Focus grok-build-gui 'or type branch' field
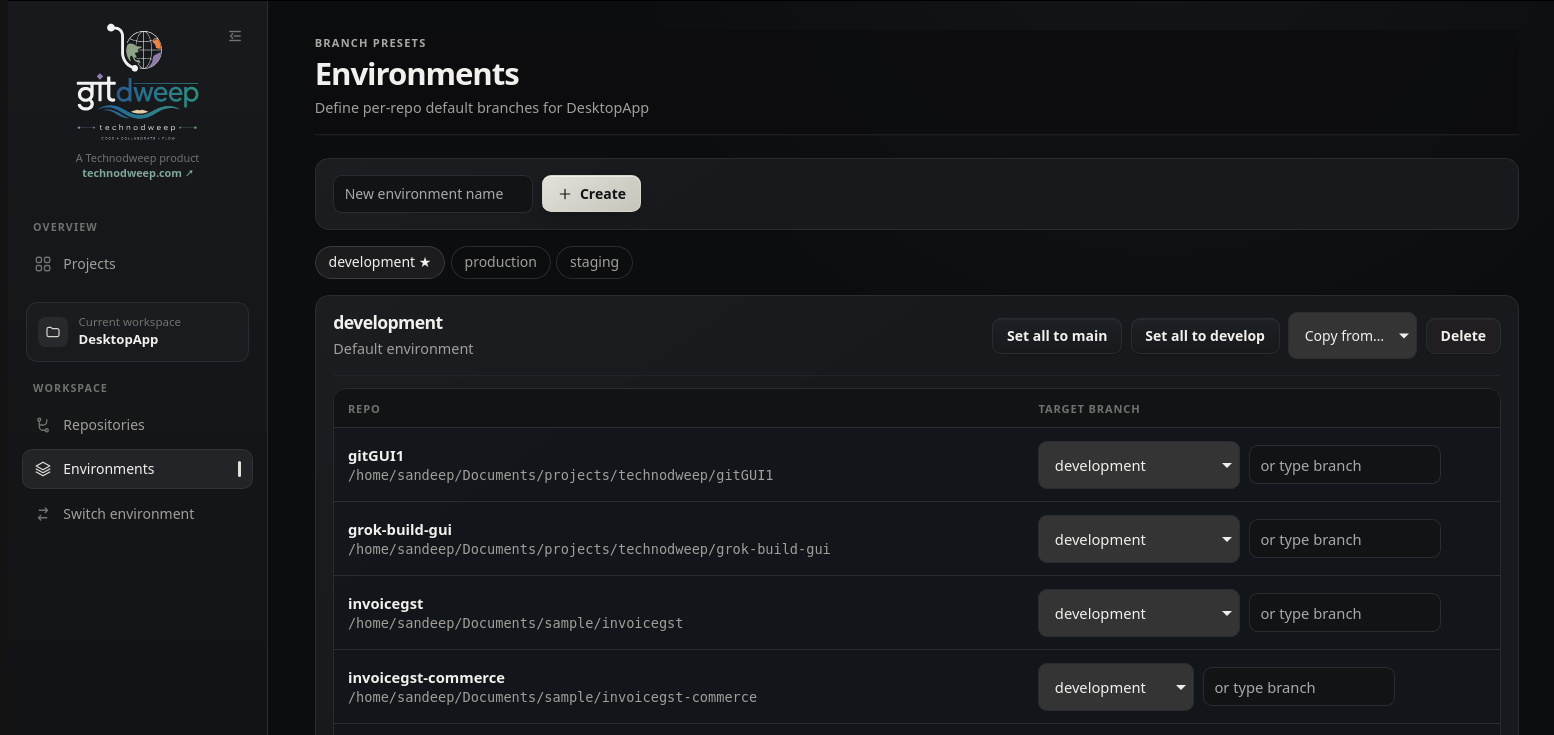1554x735 pixels. (1345, 539)
